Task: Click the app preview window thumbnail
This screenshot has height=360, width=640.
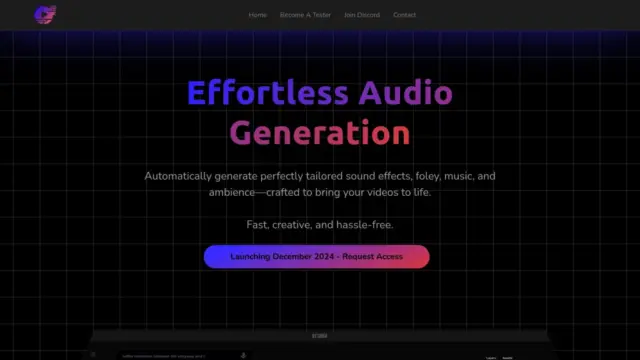Action: (x=320, y=345)
